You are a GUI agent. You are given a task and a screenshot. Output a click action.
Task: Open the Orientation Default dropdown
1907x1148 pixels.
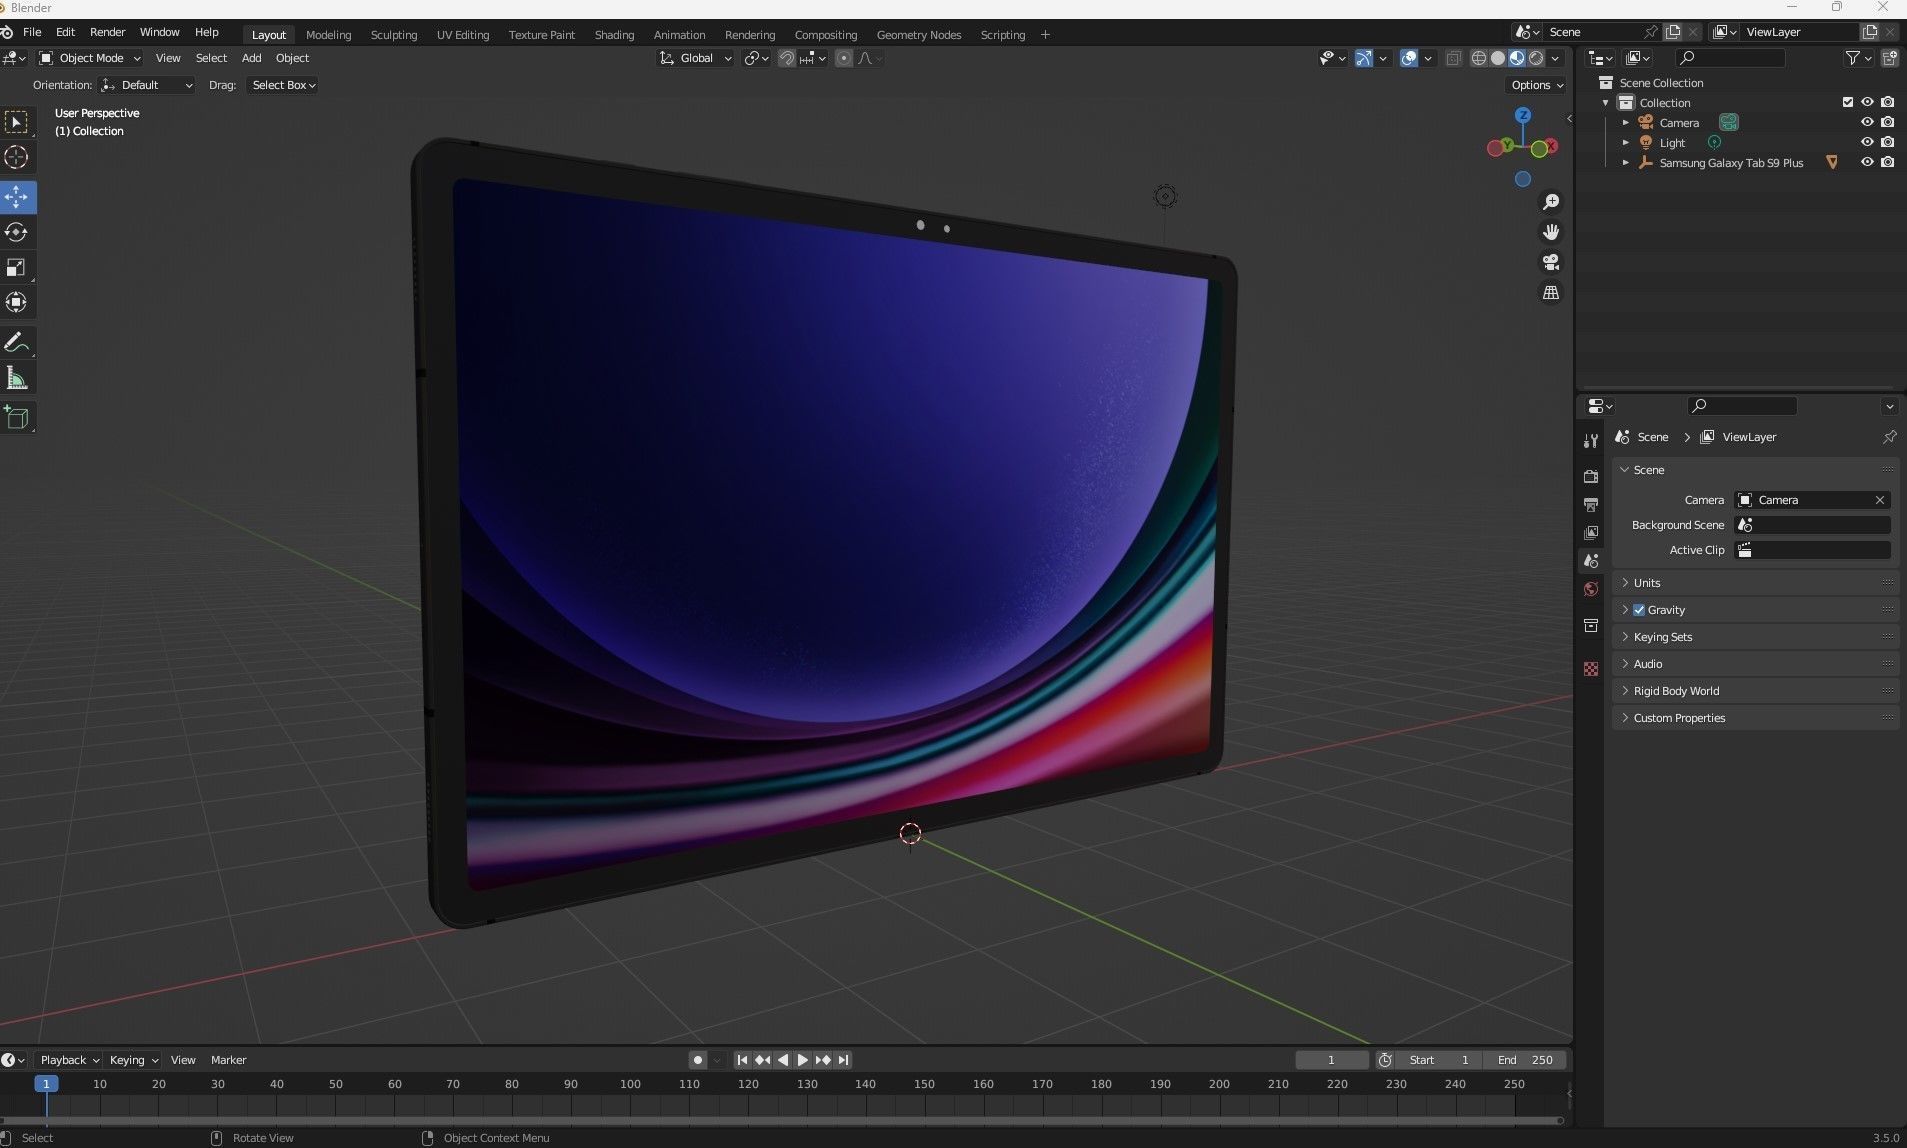[147, 85]
